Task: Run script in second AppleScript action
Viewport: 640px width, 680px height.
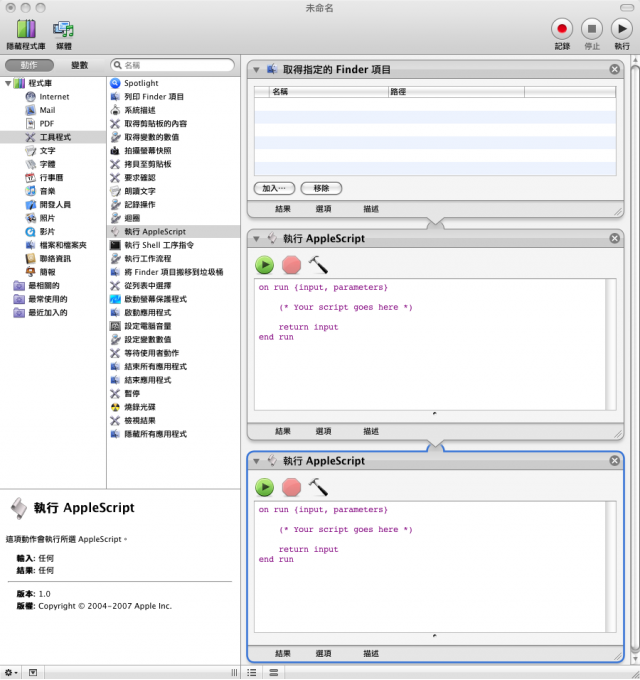Action: click(264, 487)
